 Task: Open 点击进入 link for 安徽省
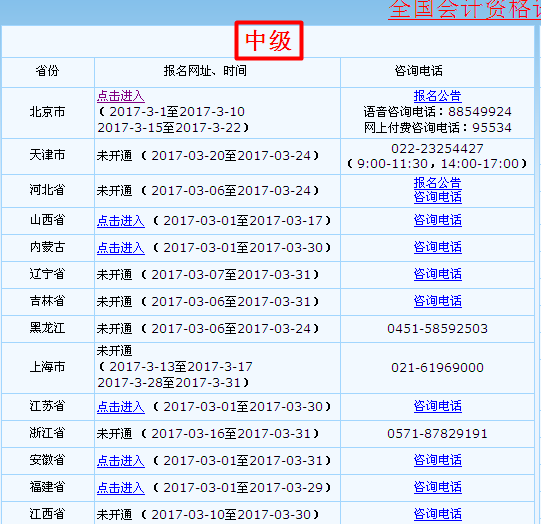[121, 461]
